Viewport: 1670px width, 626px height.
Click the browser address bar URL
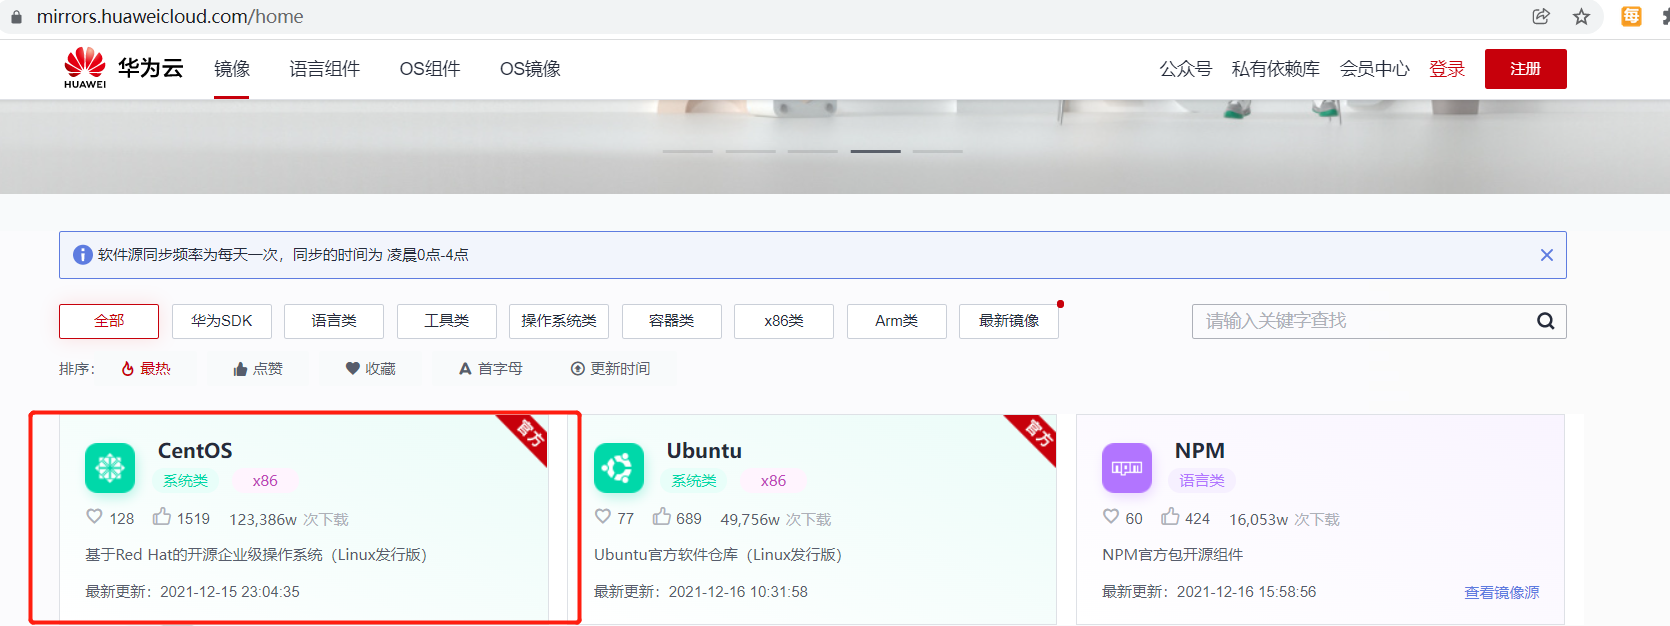[x=170, y=17]
